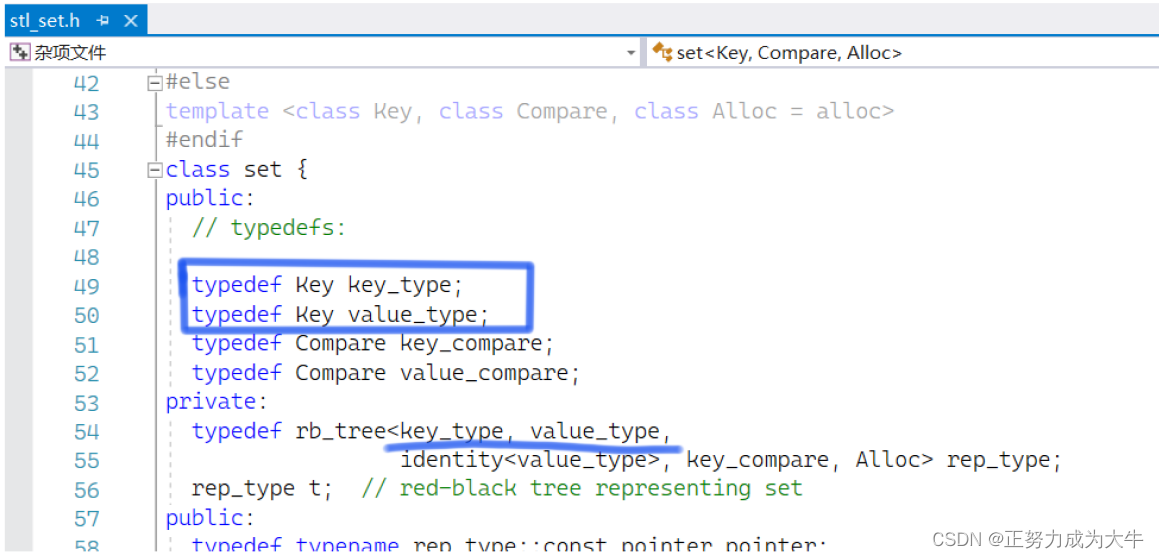Open the set<Key, Compare, Alloc> type dropdown
Screen dimensions: 1159x558
pos(902,53)
